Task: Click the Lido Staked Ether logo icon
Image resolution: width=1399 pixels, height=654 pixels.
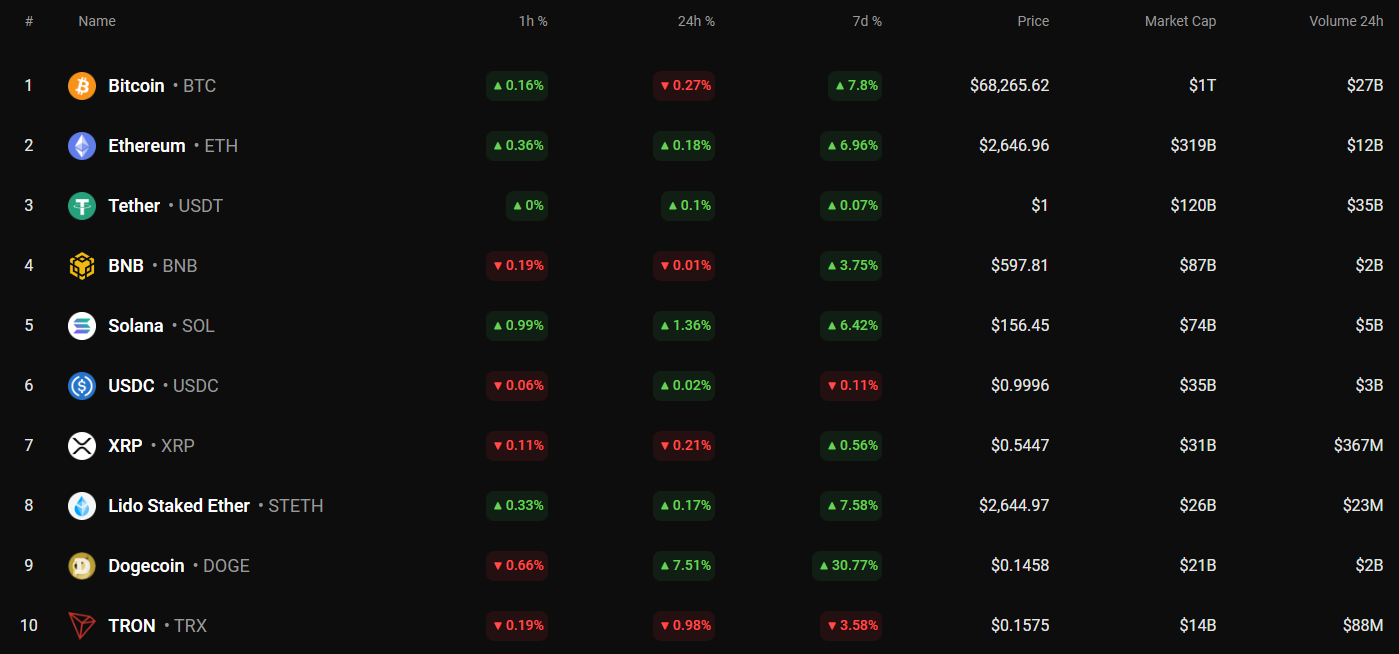Action: (x=82, y=506)
